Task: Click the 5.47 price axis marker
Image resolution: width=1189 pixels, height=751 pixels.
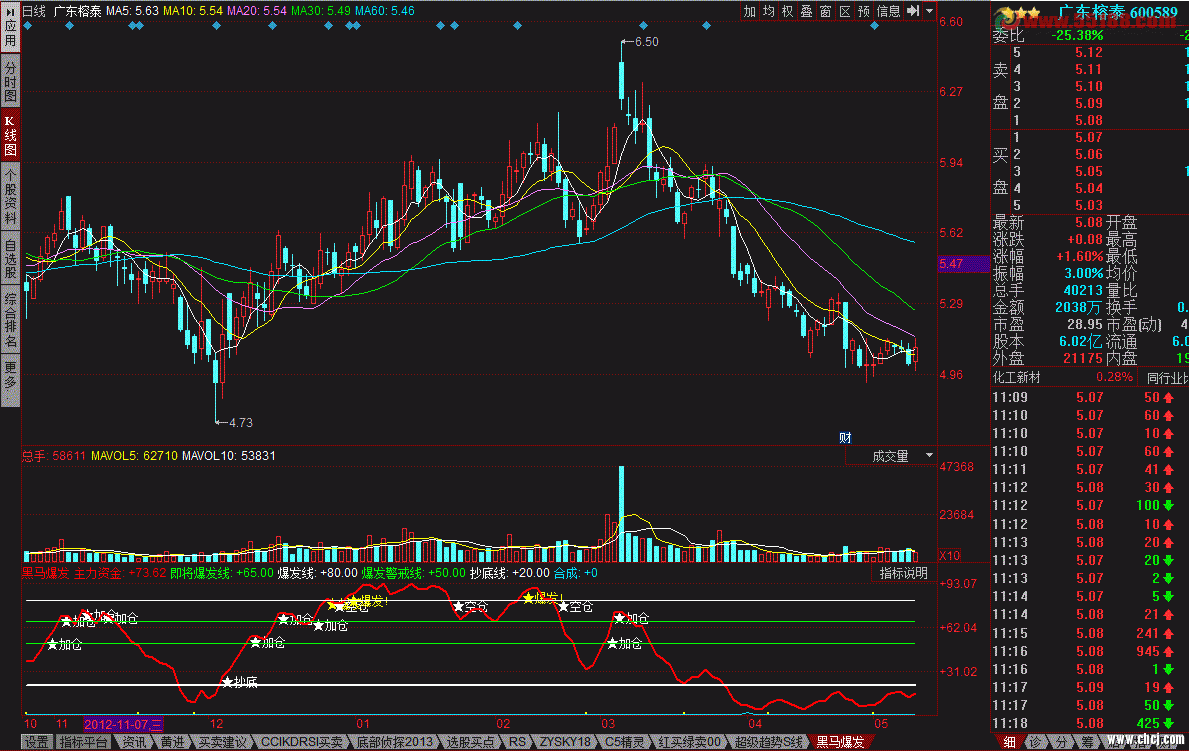Action: (x=964, y=264)
